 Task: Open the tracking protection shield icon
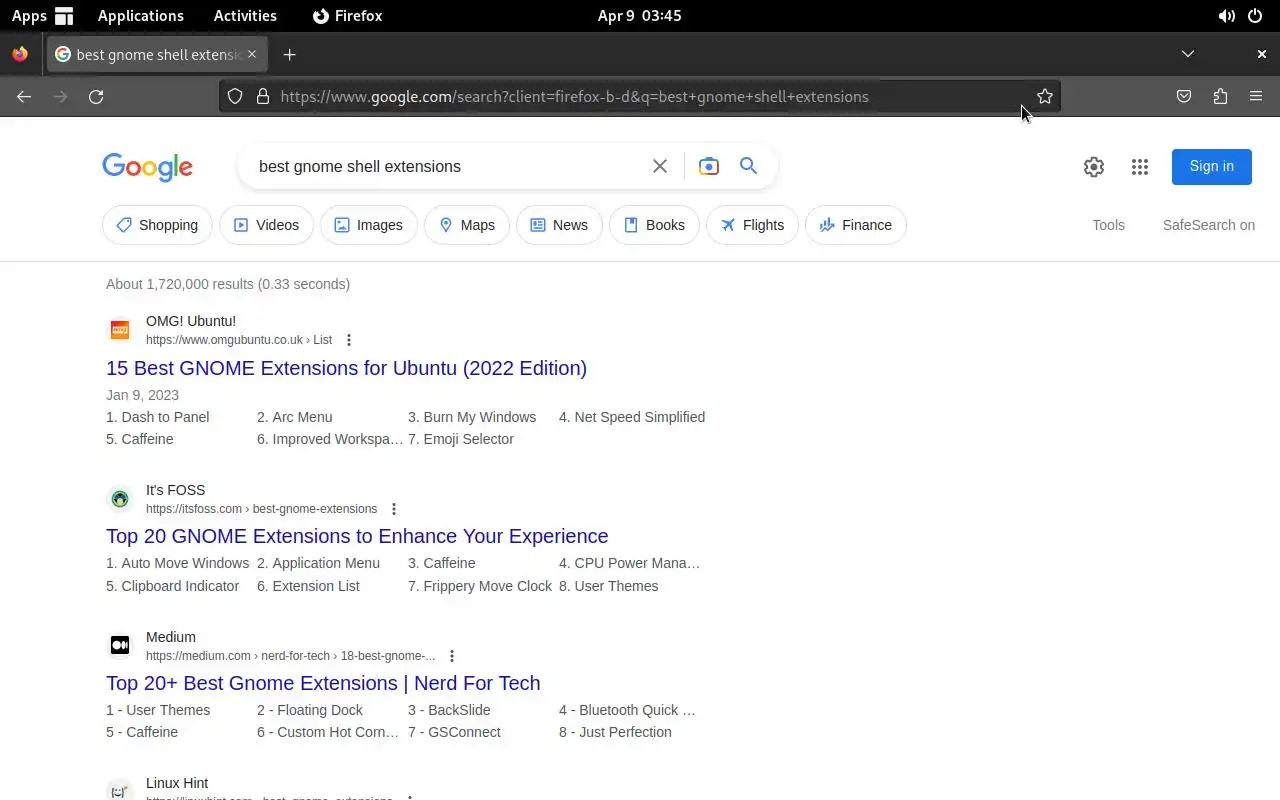click(x=235, y=96)
